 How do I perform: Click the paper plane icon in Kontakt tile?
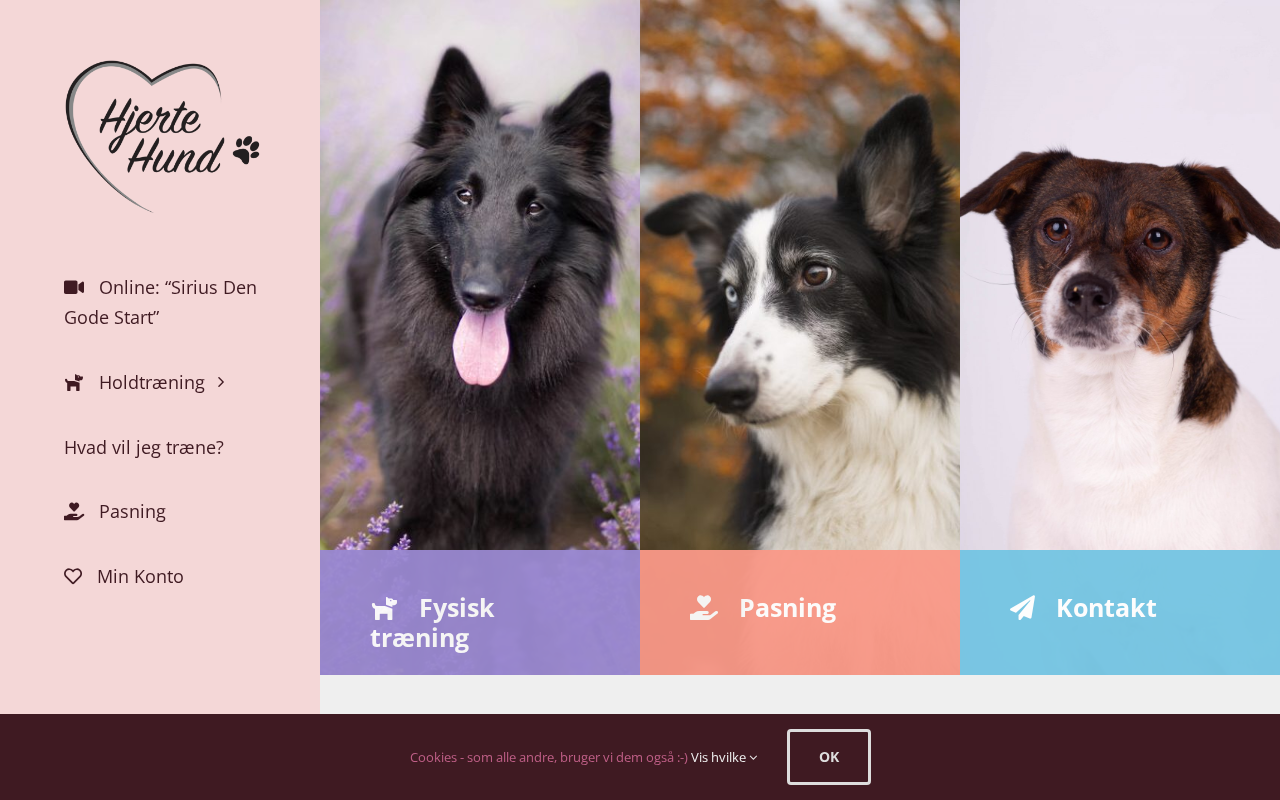1022,608
